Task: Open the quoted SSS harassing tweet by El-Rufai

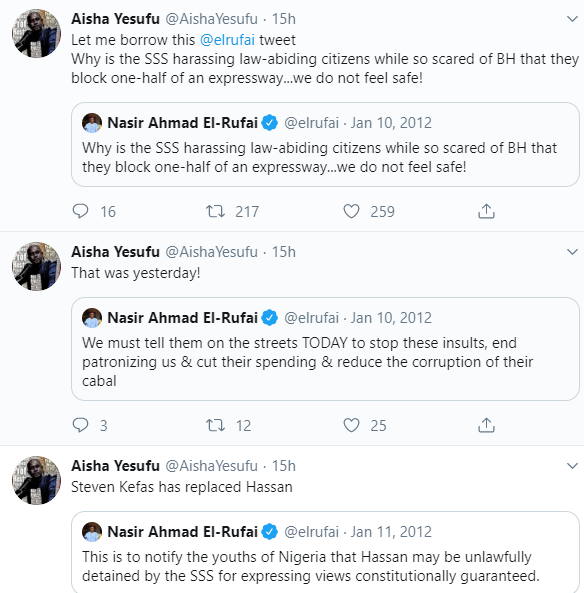Action: coord(325,144)
